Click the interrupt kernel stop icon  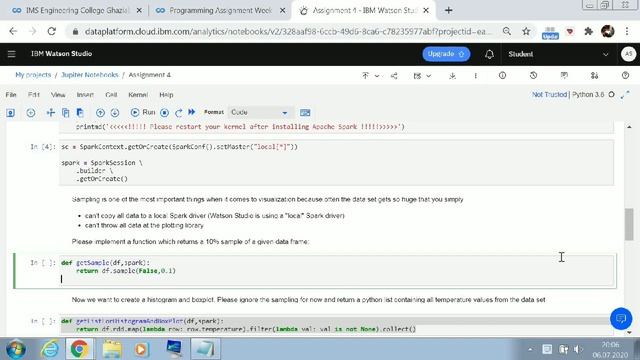tap(164, 113)
